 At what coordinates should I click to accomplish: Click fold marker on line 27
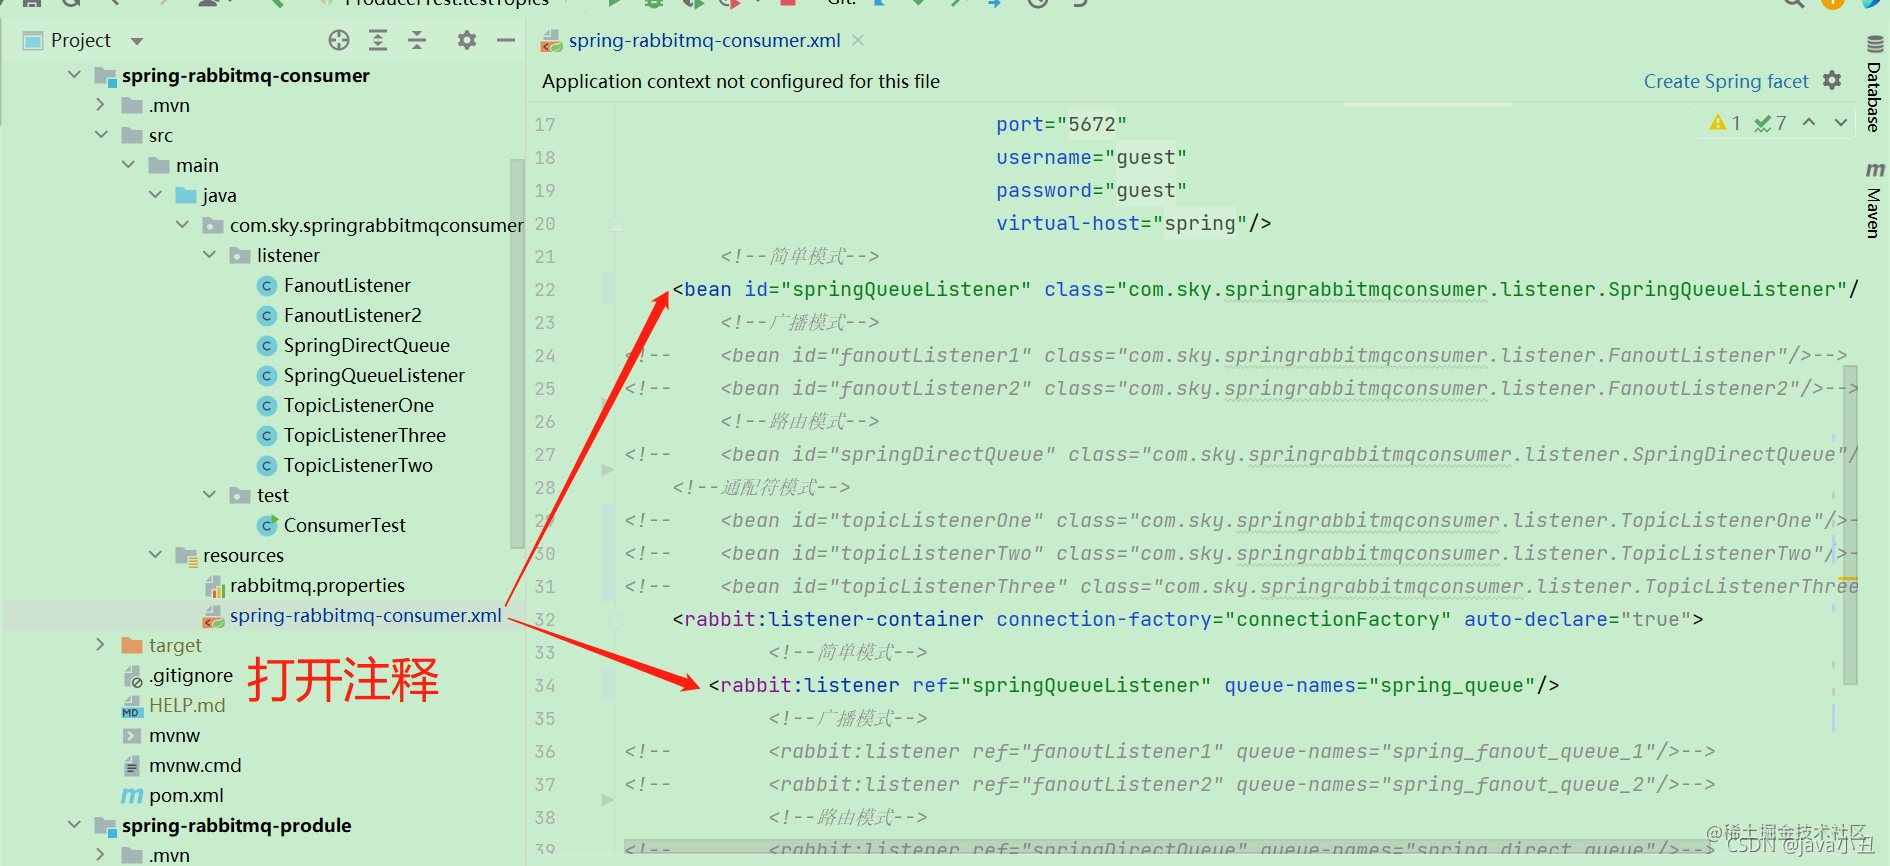pos(607,469)
